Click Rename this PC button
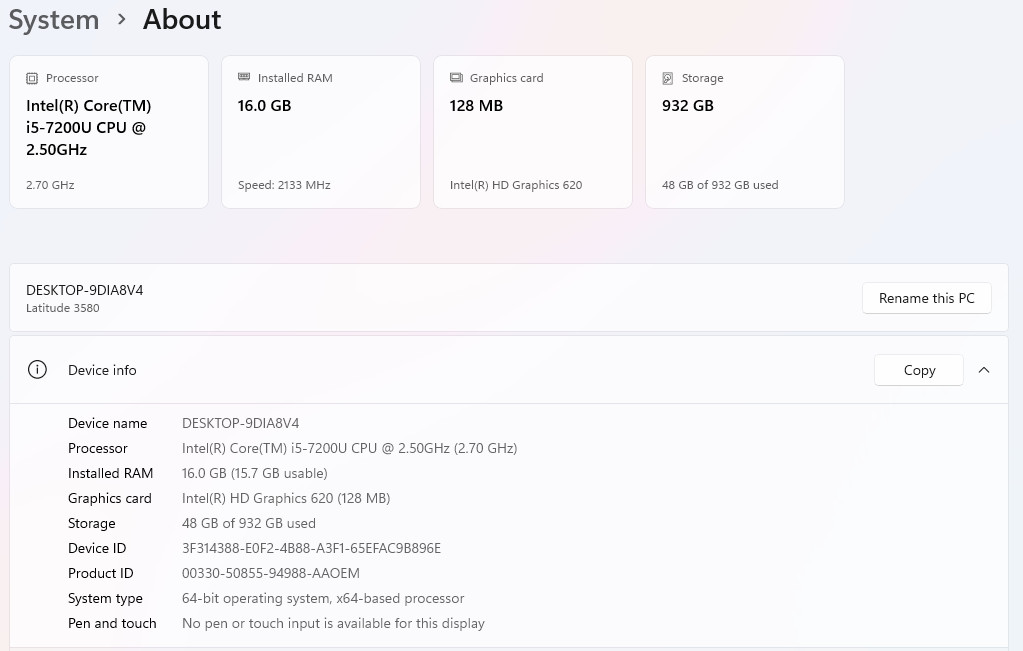Screen dimensions: 1023x651 click(926, 298)
